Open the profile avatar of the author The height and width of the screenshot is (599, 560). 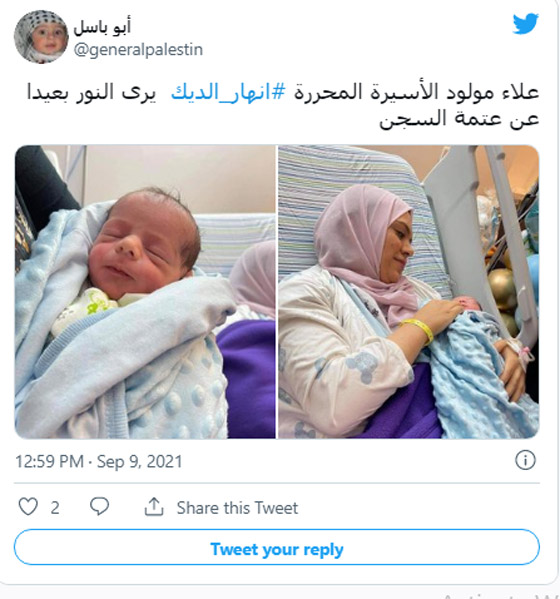[x=41, y=37]
